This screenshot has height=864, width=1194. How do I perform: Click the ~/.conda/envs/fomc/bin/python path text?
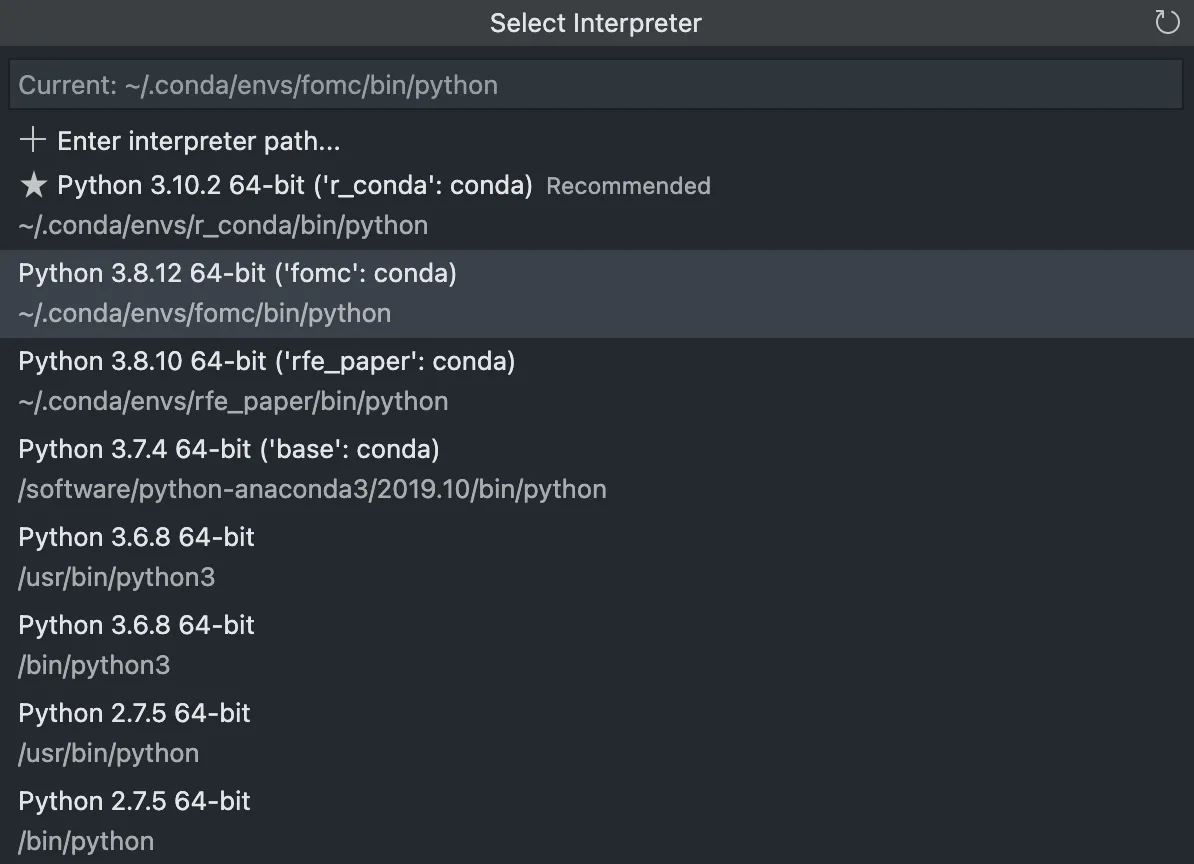tap(205, 314)
